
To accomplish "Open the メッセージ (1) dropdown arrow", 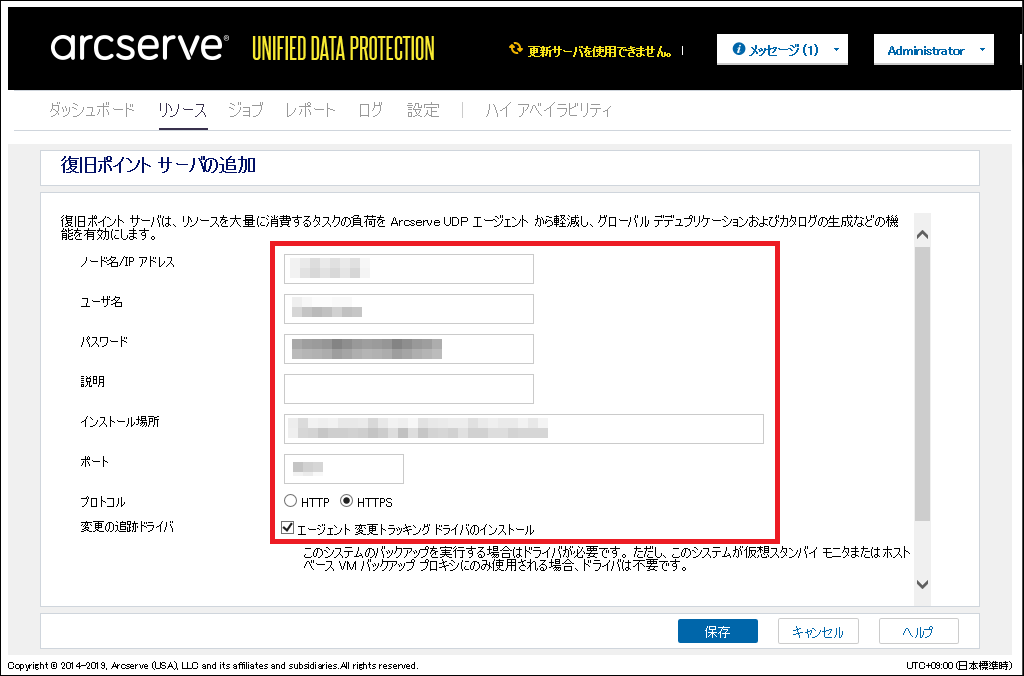I will tap(836, 50).
